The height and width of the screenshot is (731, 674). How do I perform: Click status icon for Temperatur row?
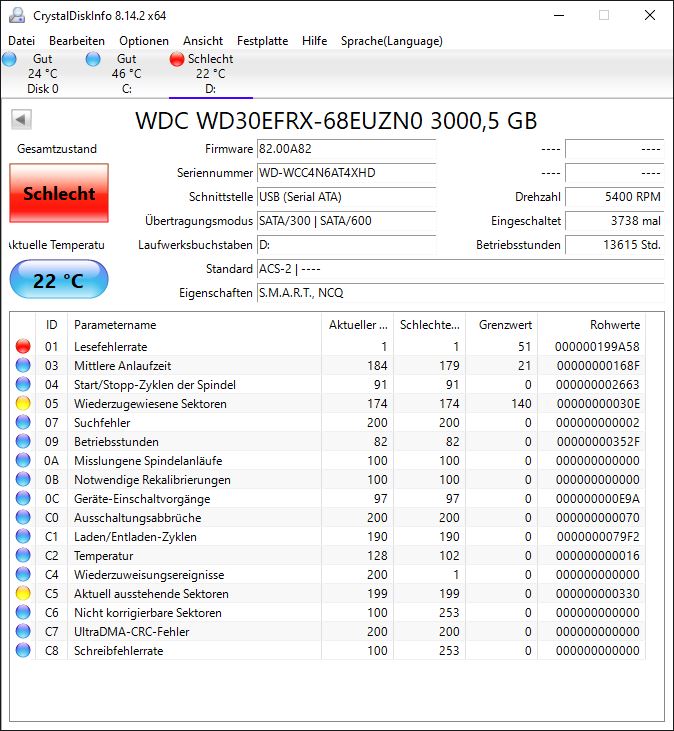point(23,555)
